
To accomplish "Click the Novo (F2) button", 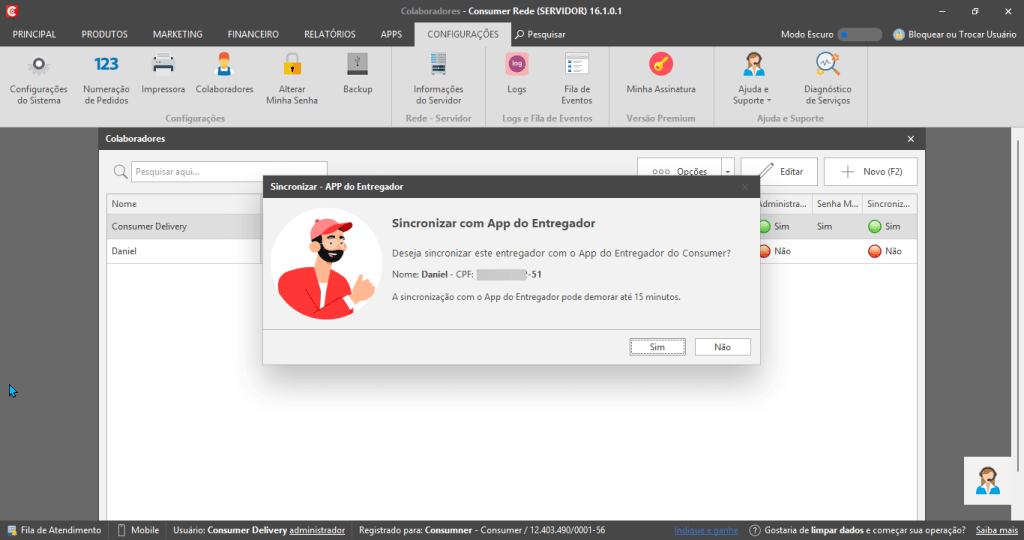I will [x=871, y=172].
